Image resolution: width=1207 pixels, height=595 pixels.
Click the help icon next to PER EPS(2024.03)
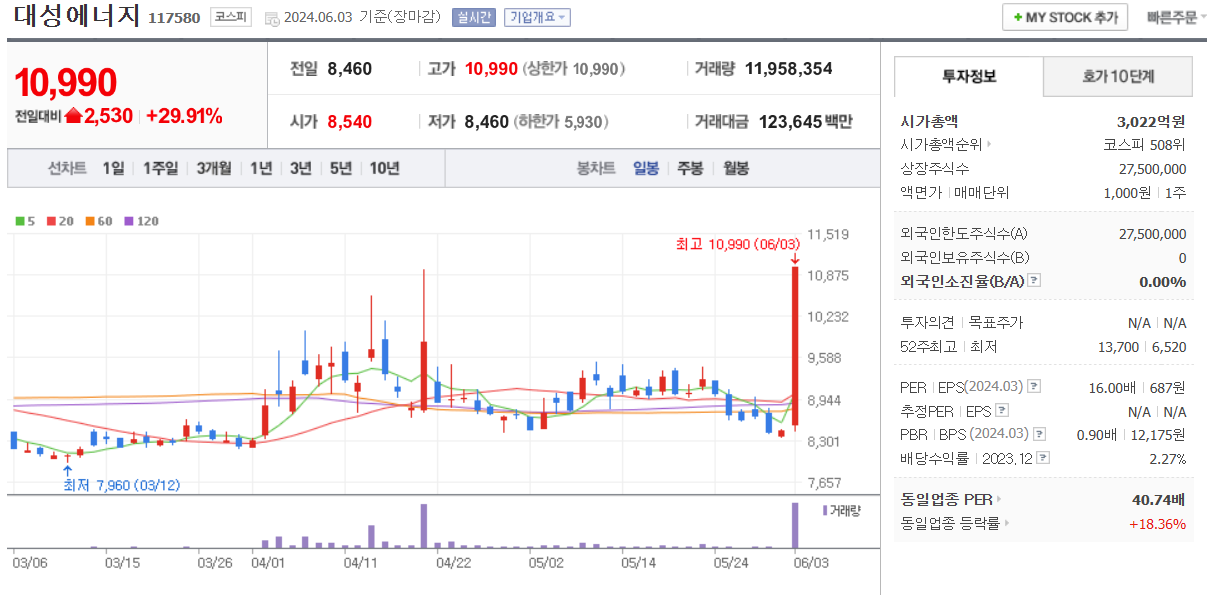click(x=1034, y=386)
